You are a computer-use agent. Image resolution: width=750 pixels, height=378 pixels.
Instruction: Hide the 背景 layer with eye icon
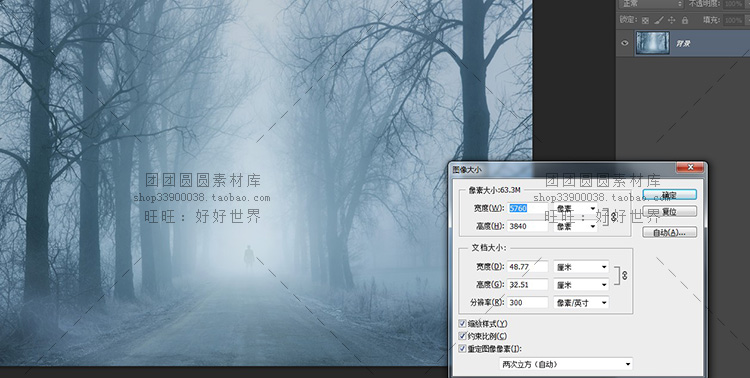625,43
